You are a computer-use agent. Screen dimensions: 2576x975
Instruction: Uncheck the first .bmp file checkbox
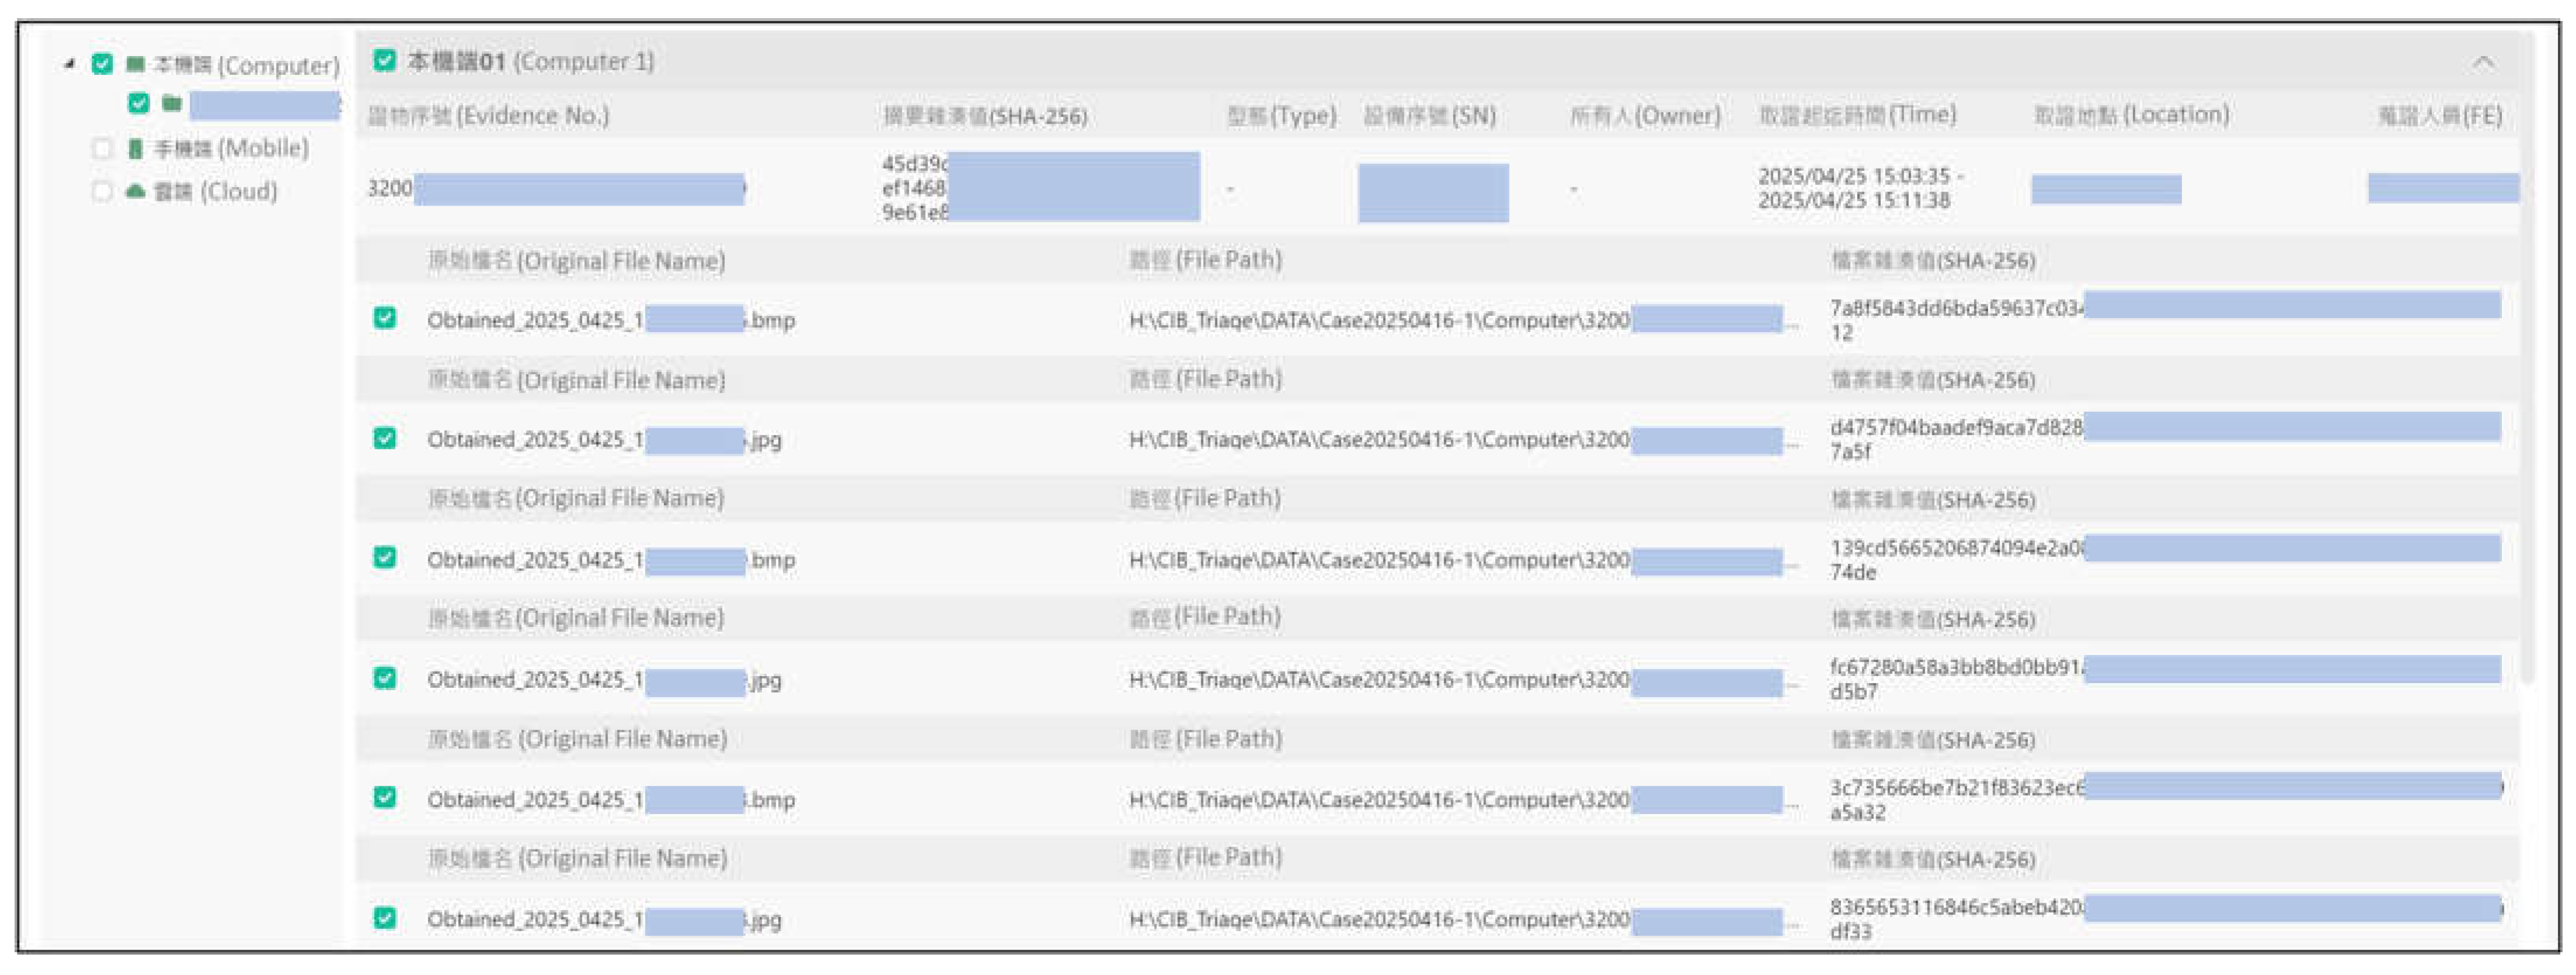[x=385, y=318]
